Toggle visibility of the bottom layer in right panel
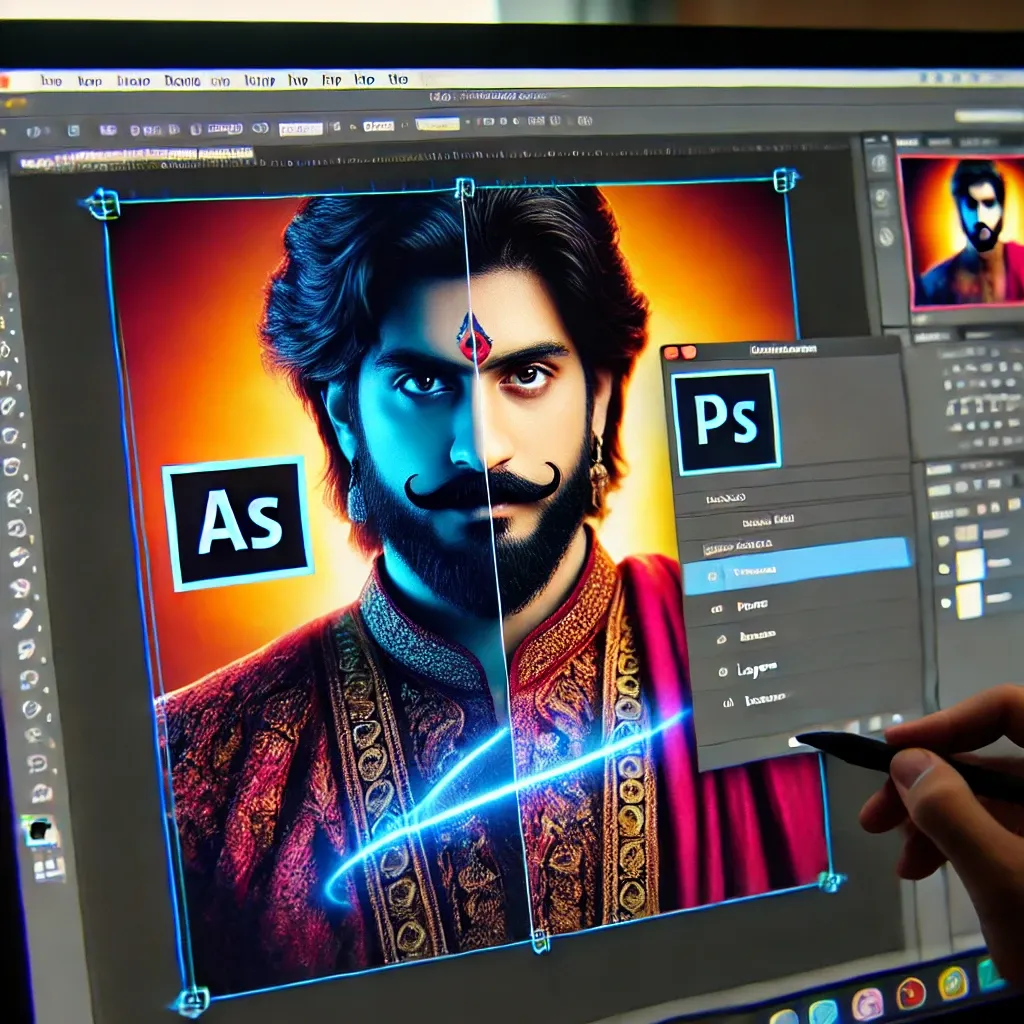The image size is (1024, 1024). coord(942,602)
